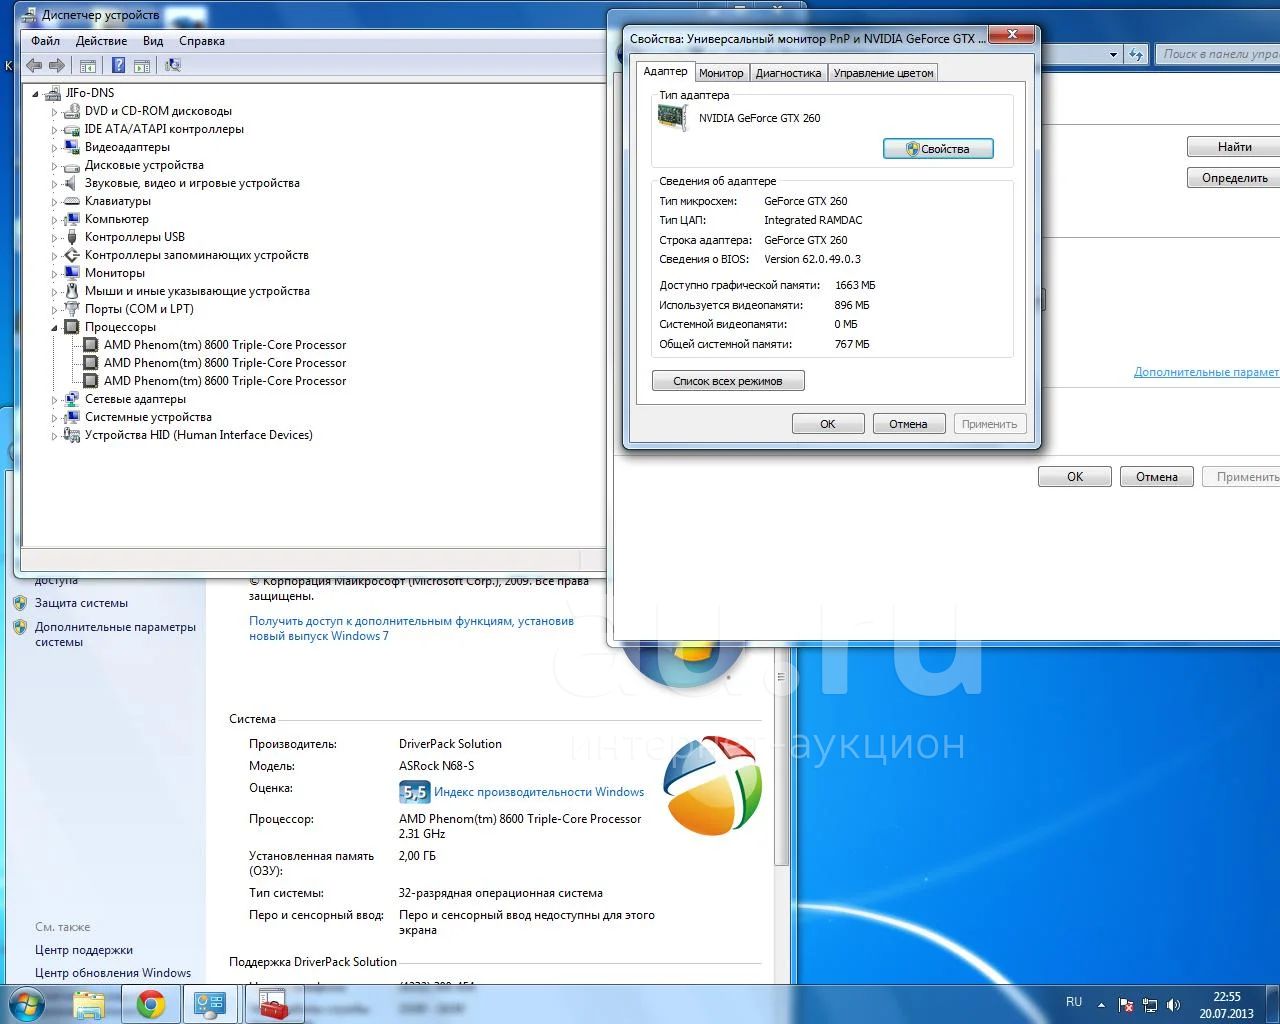Click the Windows 7 upgrade features link
The width and height of the screenshot is (1280, 1024).
tap(411, 628)
